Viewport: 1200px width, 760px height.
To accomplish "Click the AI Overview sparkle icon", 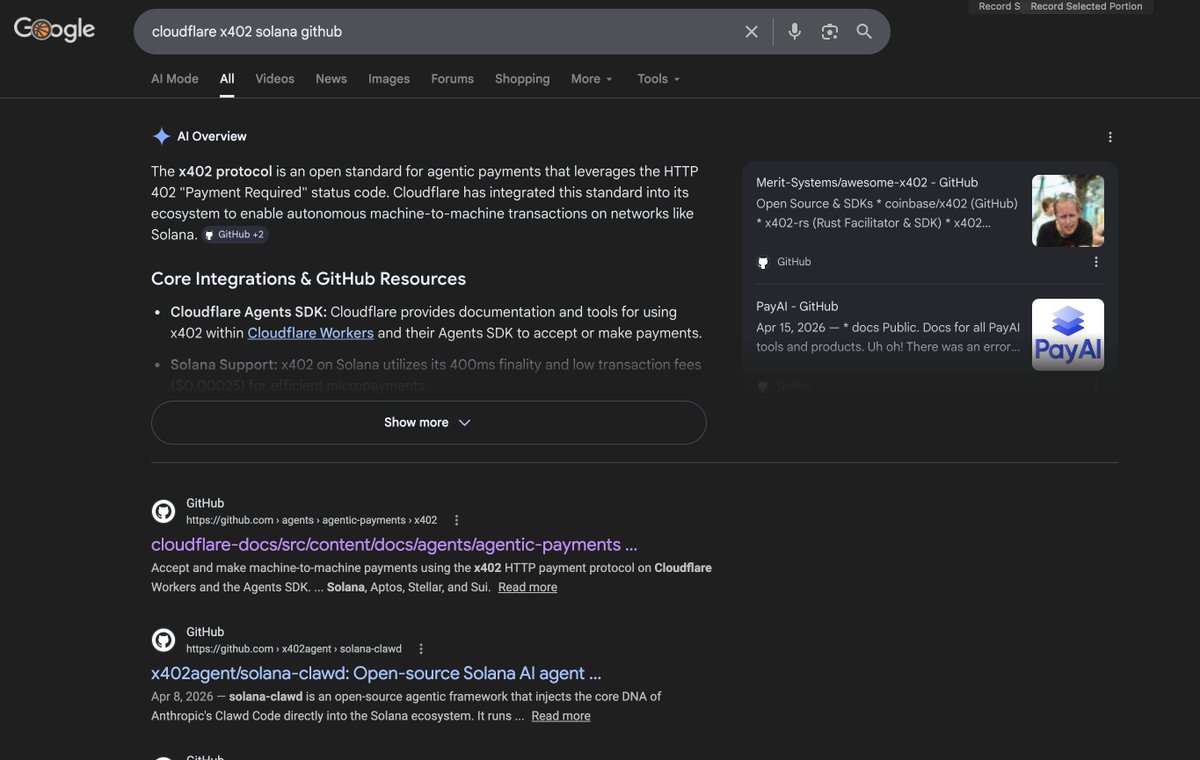I will [x=161, y=136].
